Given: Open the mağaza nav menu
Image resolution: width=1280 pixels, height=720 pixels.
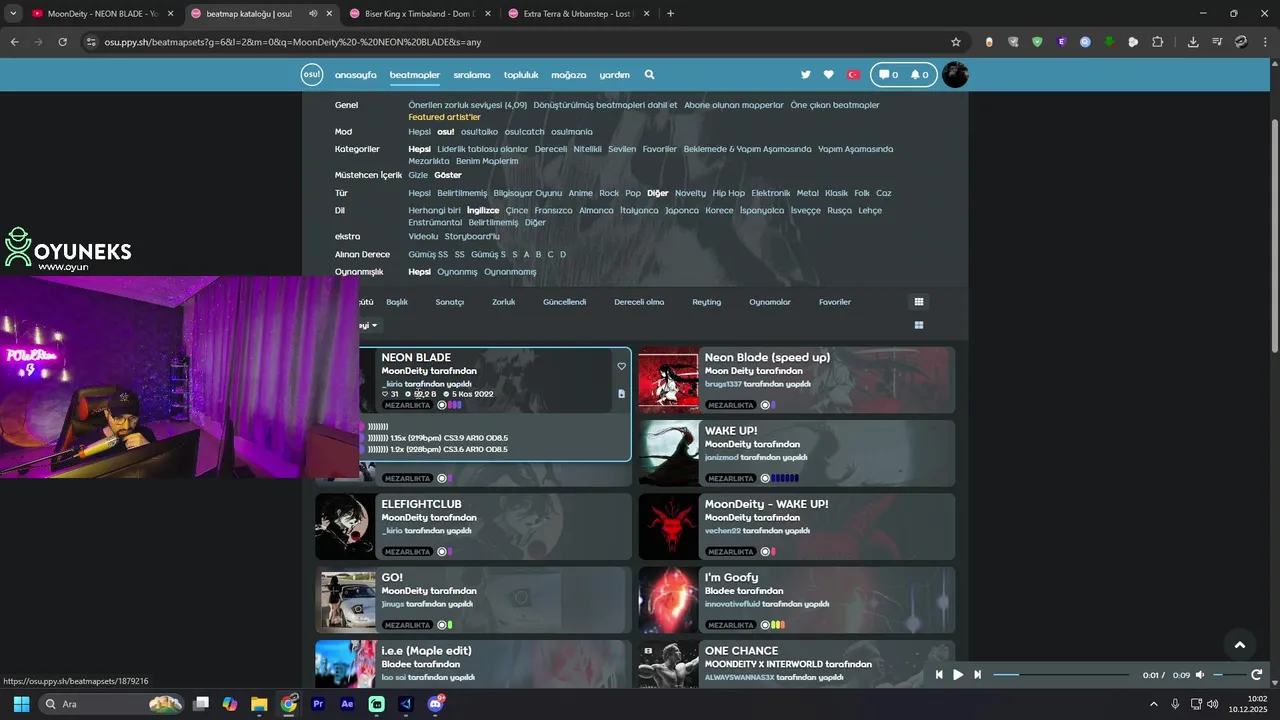Looking at the screenshot, I should click(x=569, y=75).
